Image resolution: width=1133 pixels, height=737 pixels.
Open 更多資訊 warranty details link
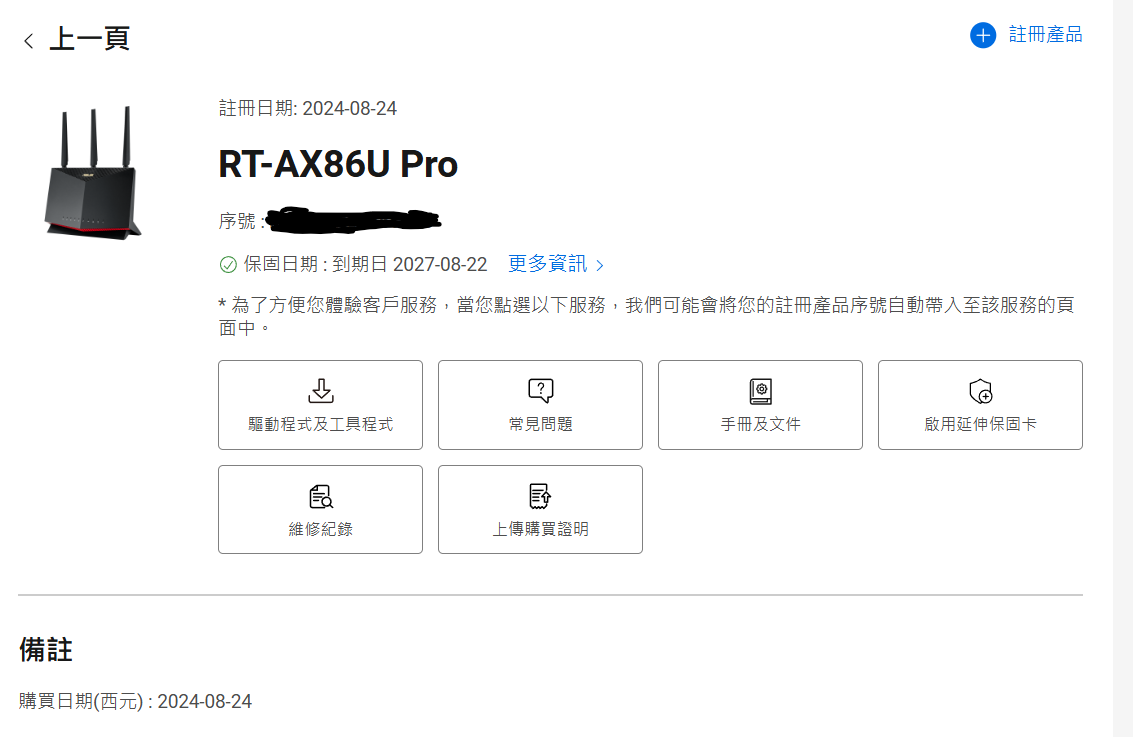click(548, 264)
